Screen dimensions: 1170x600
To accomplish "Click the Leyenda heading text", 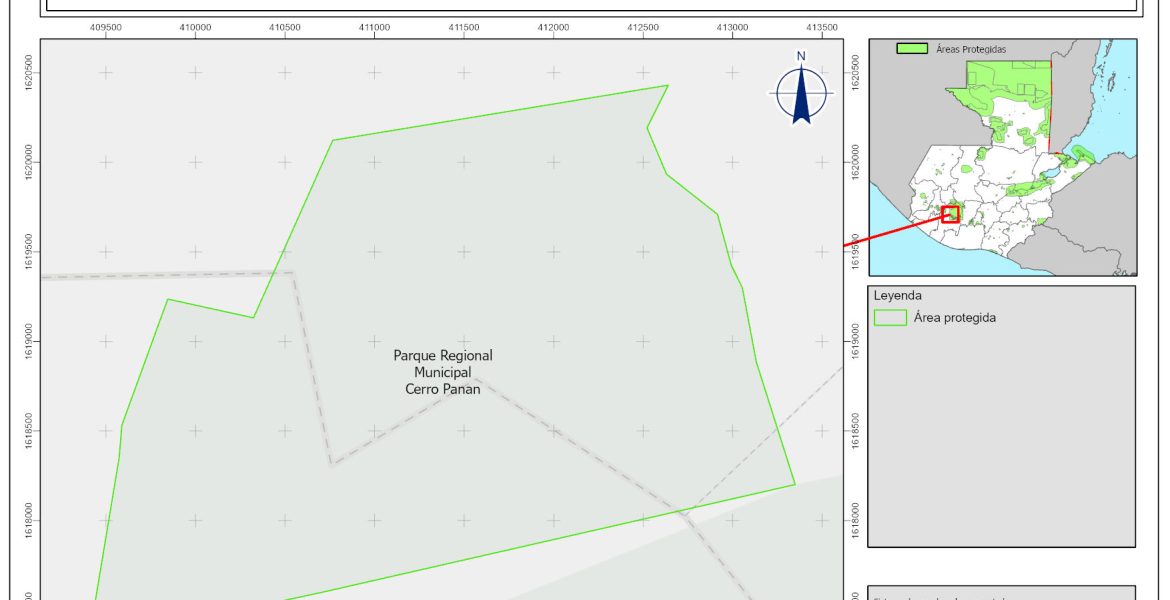I will click(x=897, y=296).
